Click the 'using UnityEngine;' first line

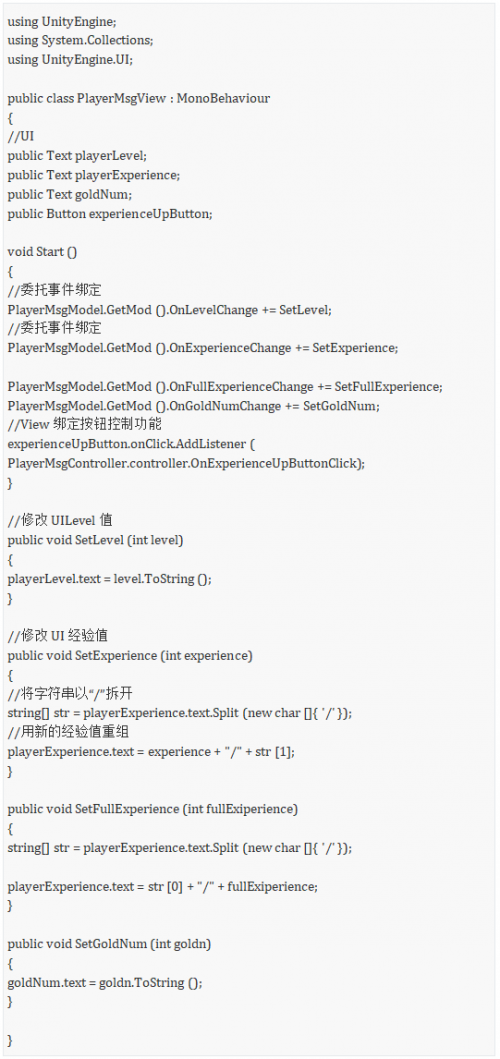62,22
